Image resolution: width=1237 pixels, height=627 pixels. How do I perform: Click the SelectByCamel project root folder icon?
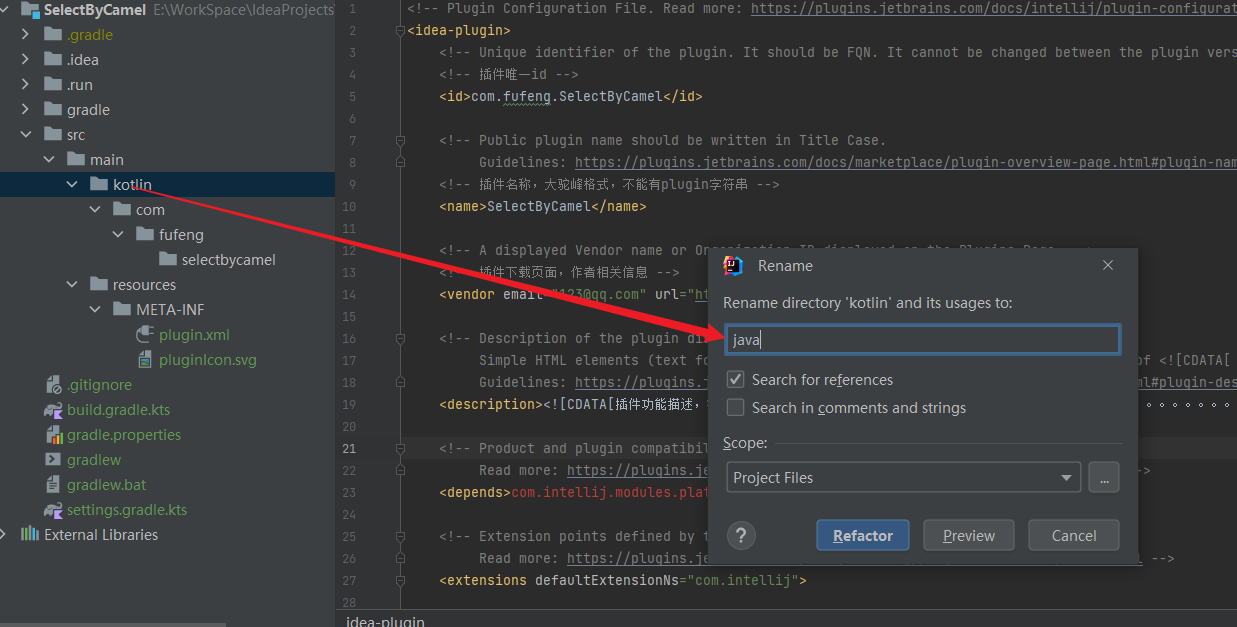click(x=30, y=10)
